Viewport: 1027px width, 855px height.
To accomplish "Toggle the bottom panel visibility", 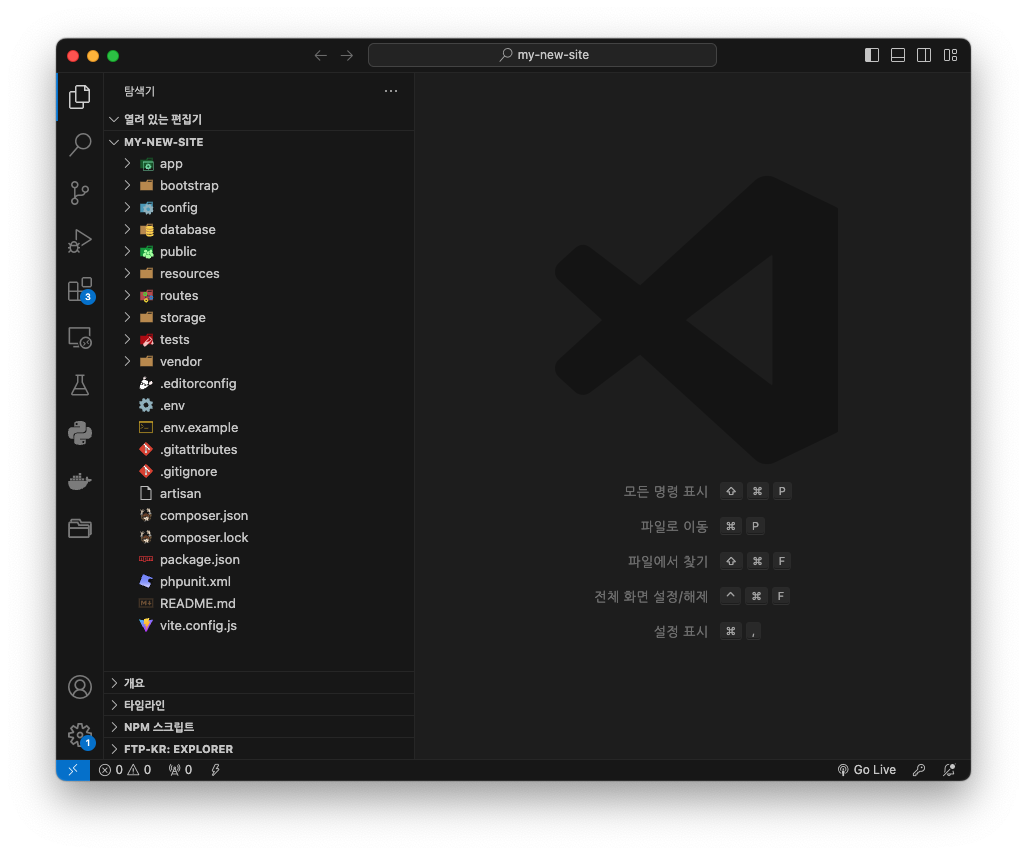I will pos(898,55).
